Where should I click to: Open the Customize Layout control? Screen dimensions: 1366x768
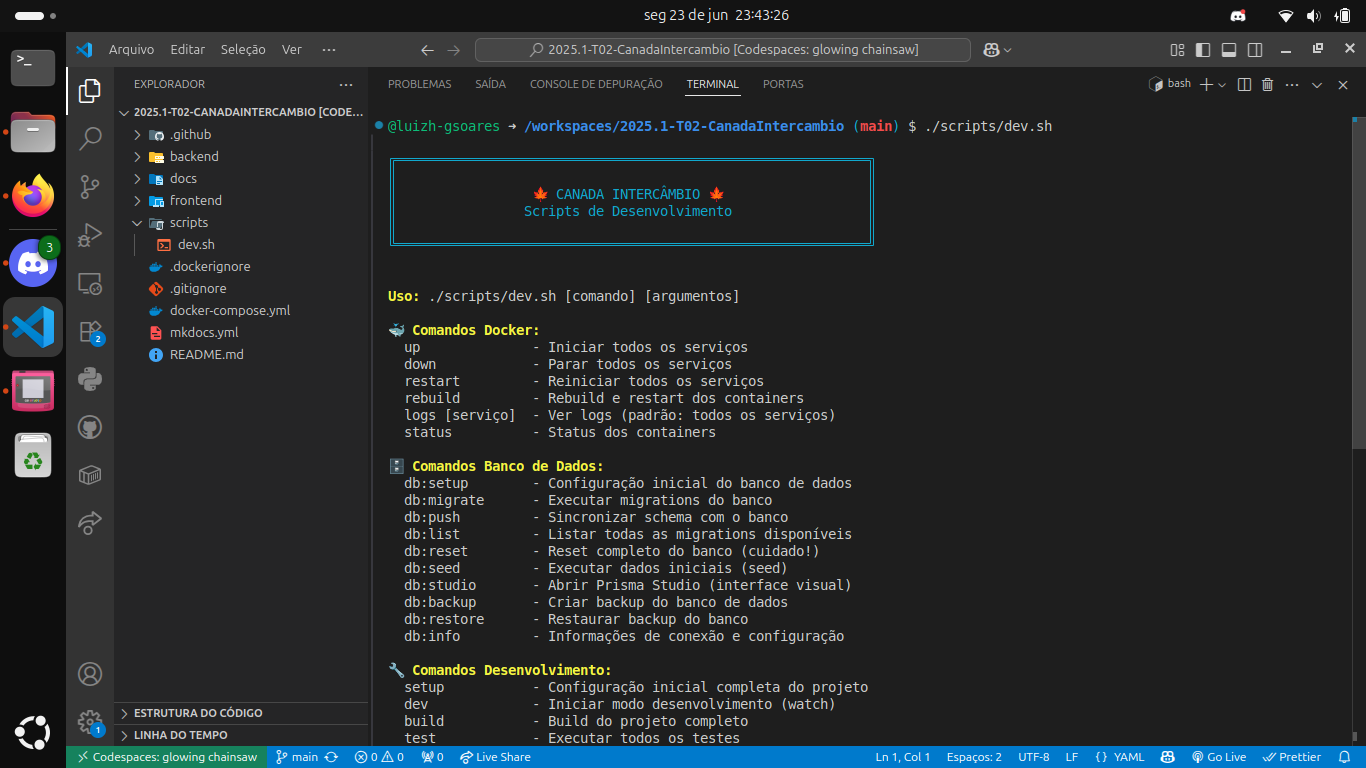pos(1177,50)
